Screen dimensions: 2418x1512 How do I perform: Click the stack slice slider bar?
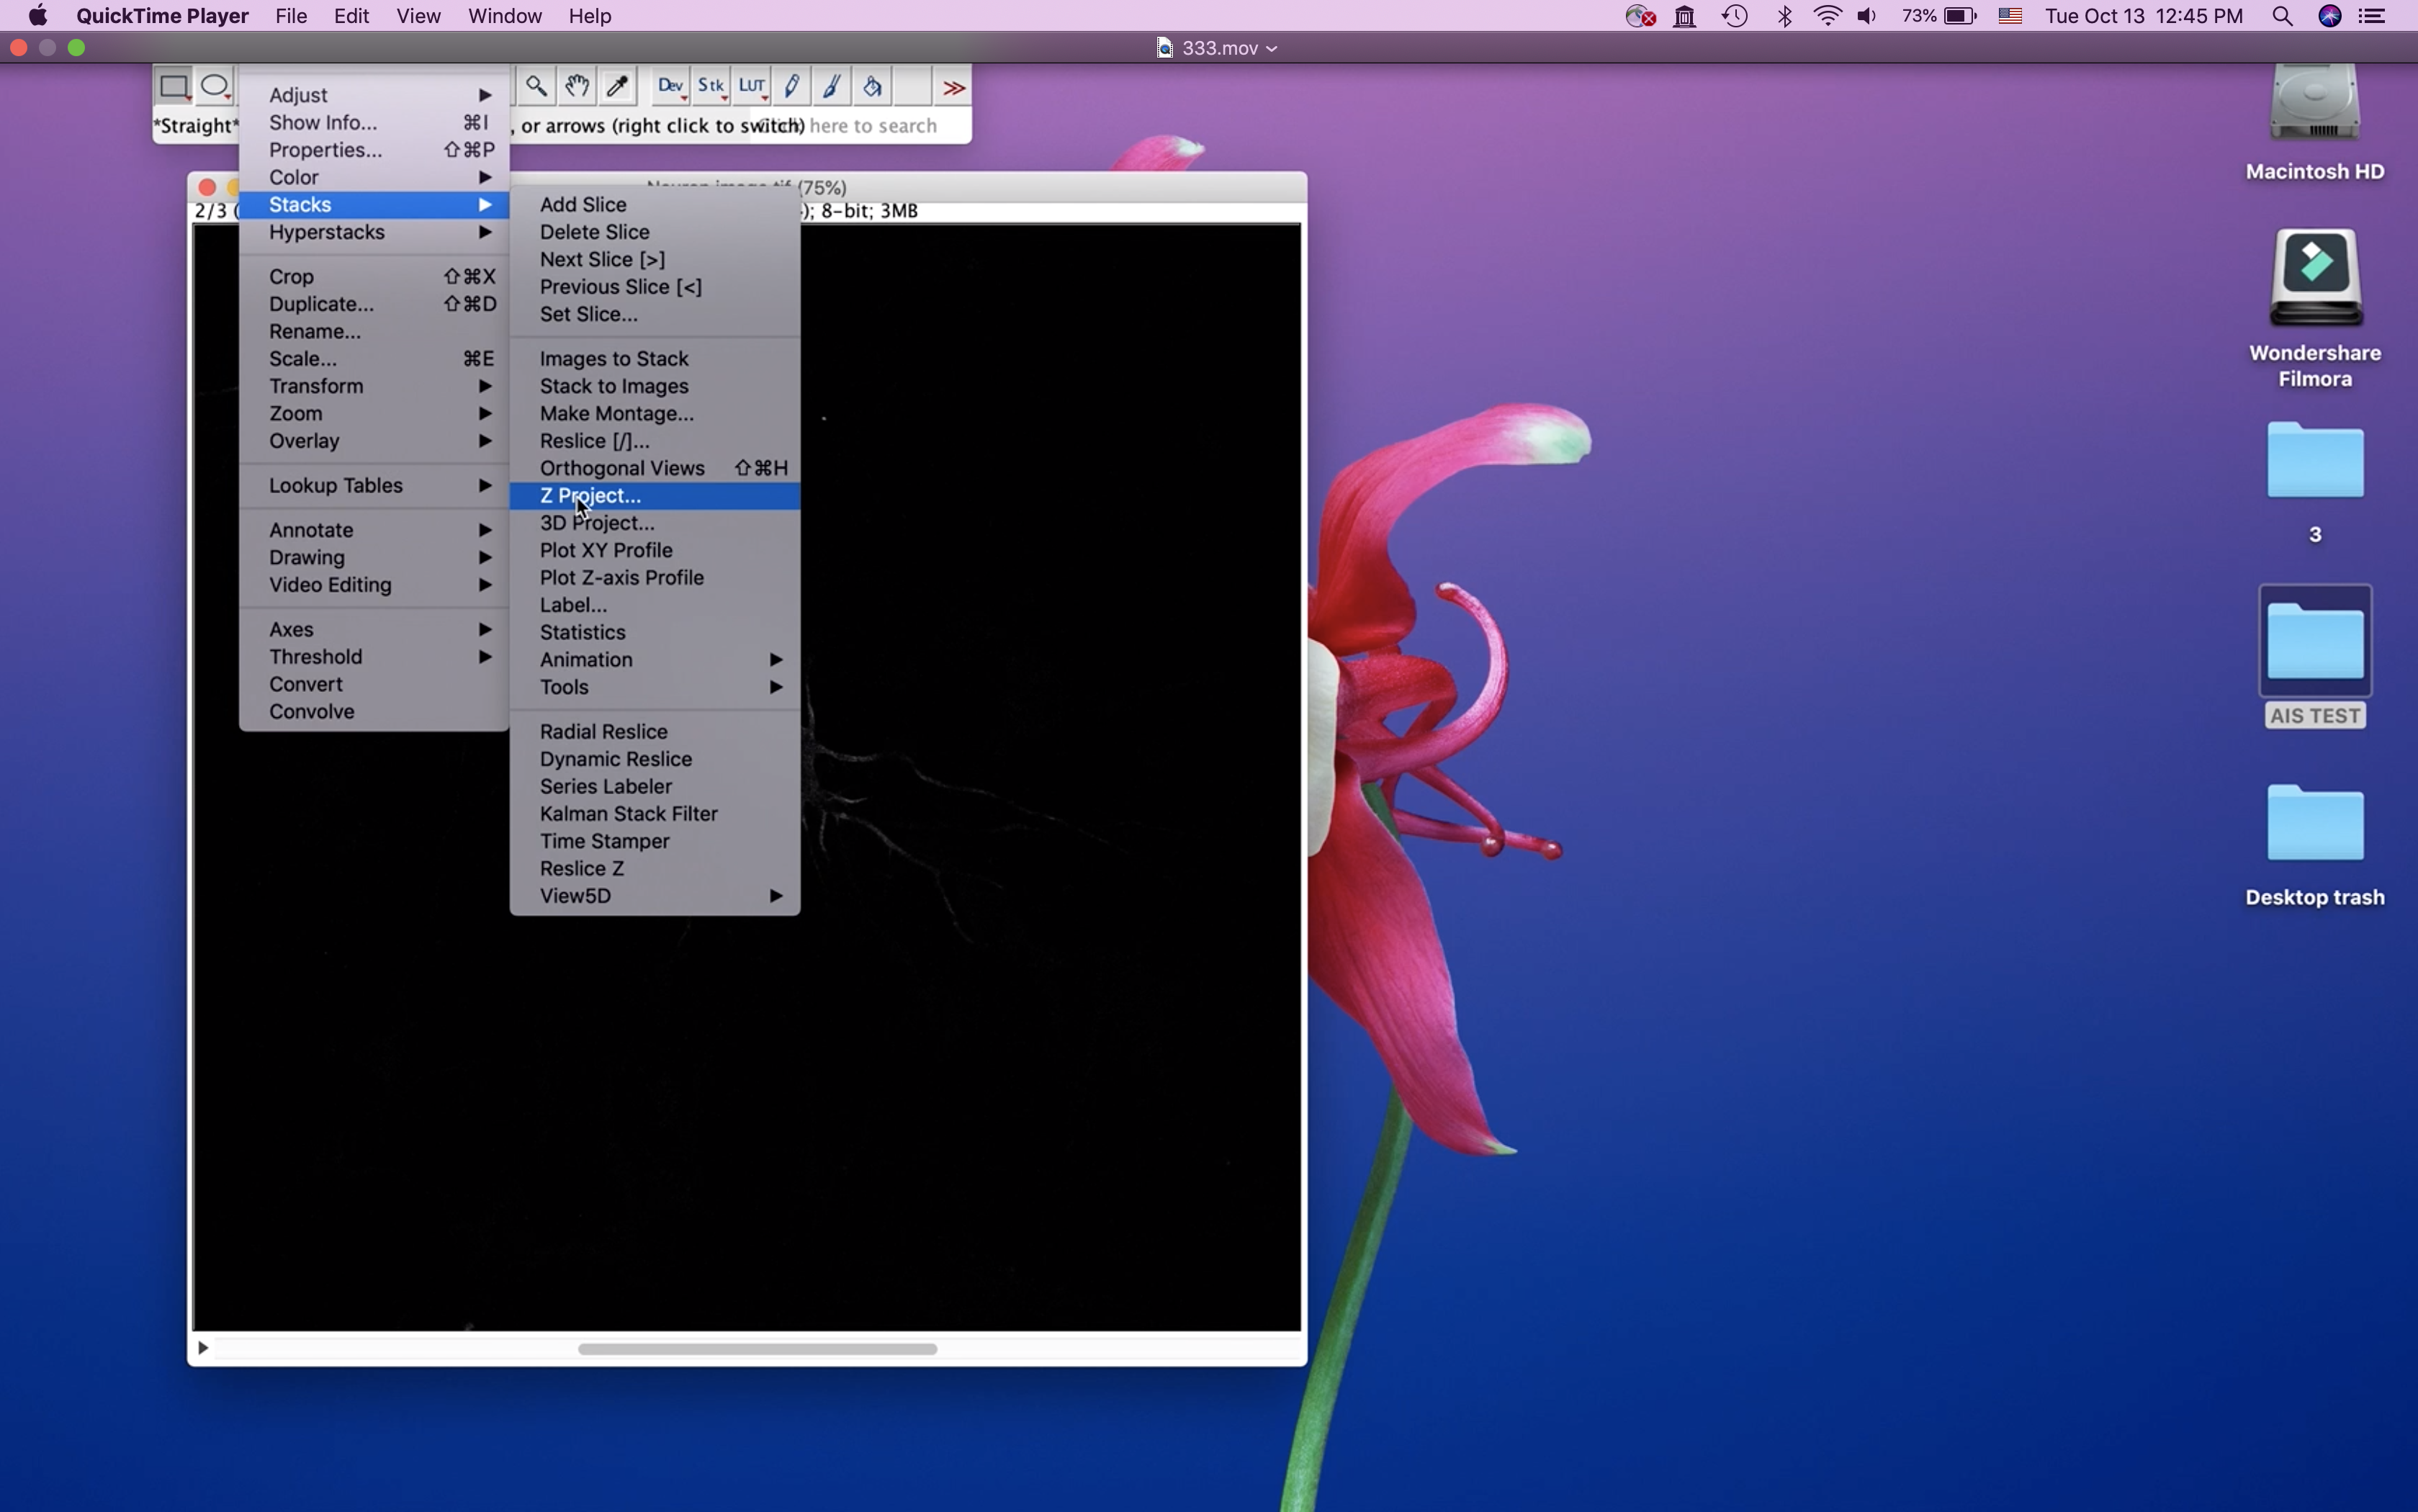coord(757,1349)
